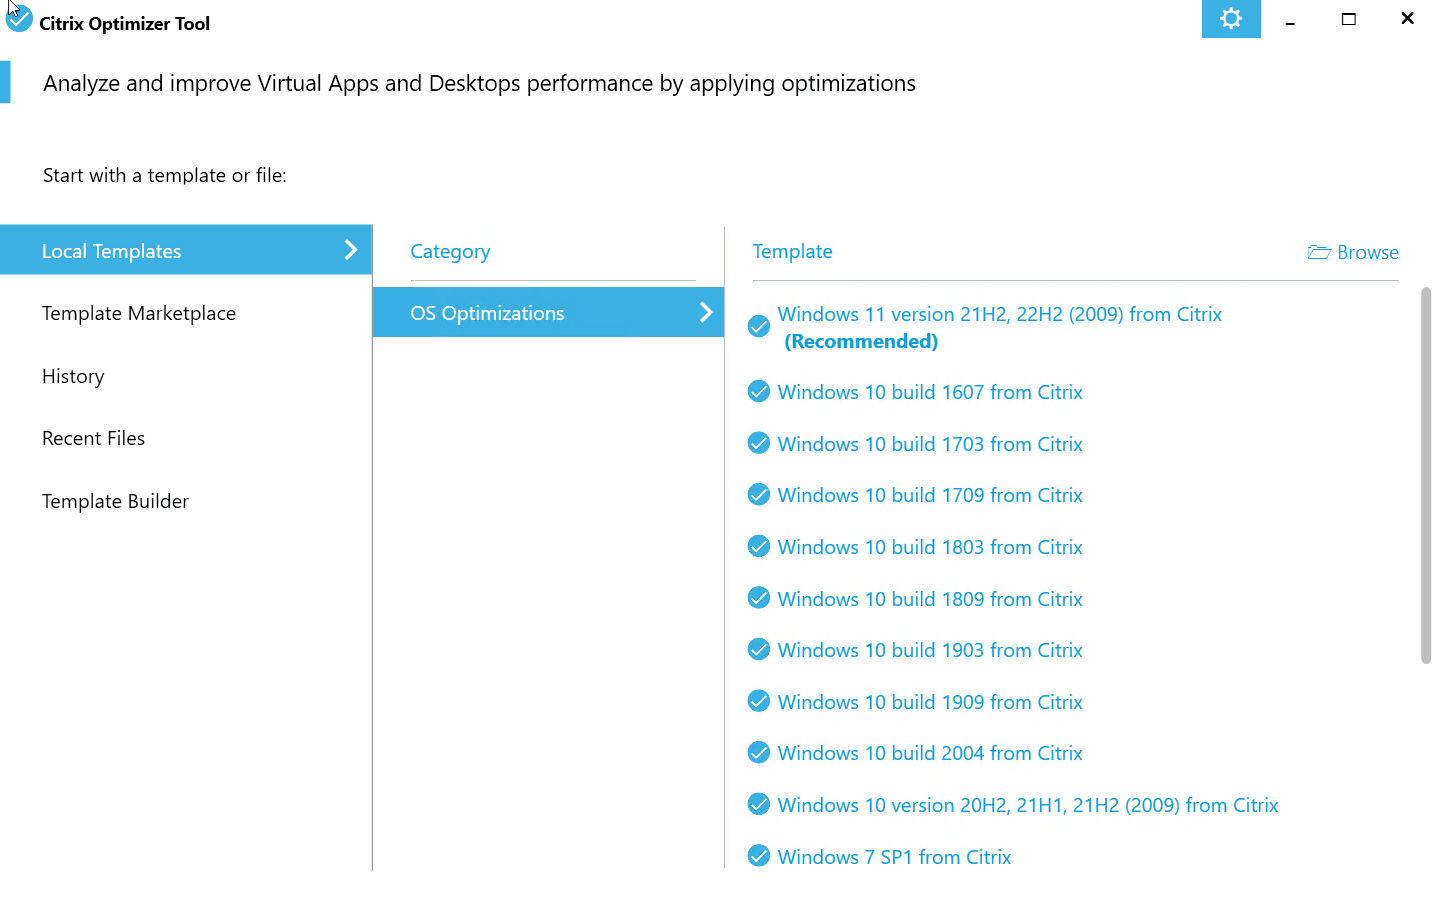The height and width of the screenshot is (912, 1435).
Task: Open Windows 10 build 2004 from Citrix template
Action: (929, 753)
